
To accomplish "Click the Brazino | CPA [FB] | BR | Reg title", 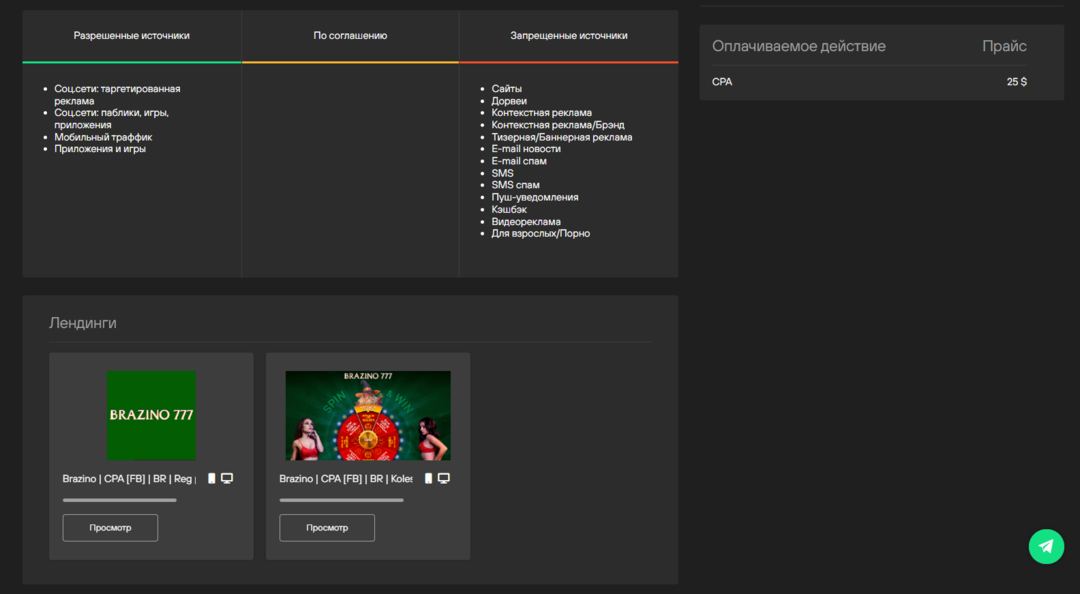I will click(x=129, y=479).
